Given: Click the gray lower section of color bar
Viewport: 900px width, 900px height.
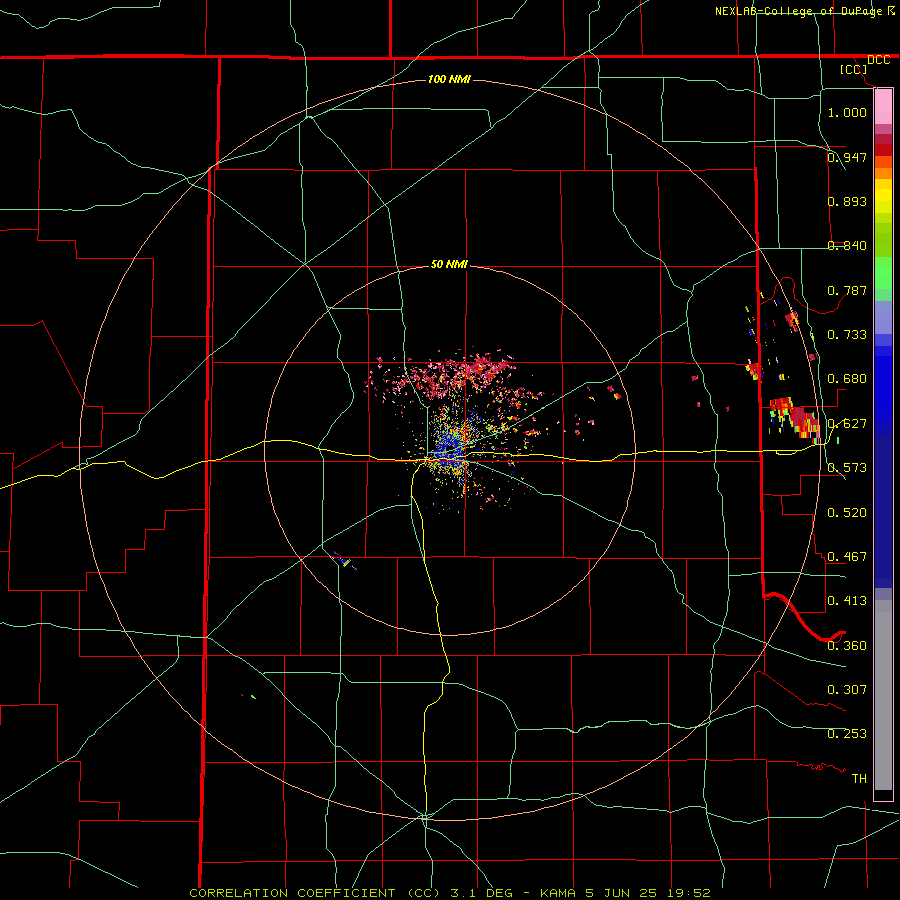Looking at the screenshot, I should 883,695.
